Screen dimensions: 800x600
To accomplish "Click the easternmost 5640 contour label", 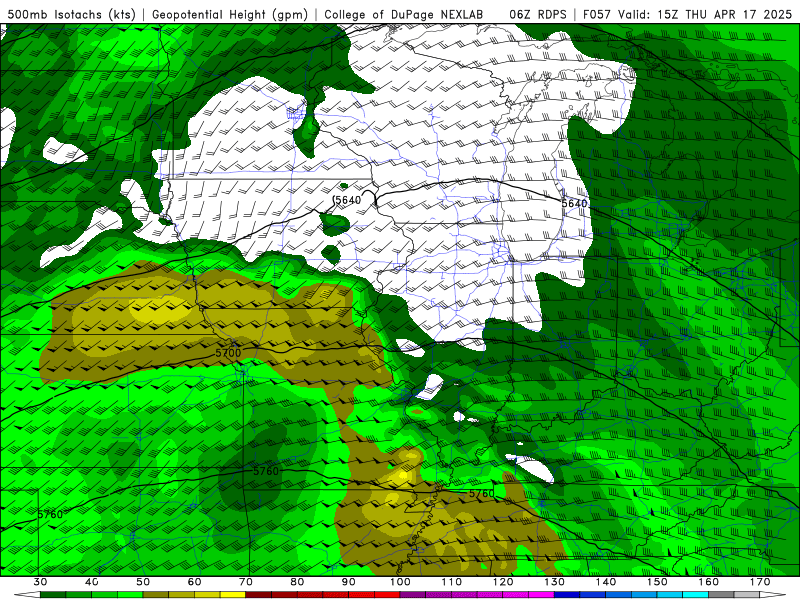I will coord(574,204).
